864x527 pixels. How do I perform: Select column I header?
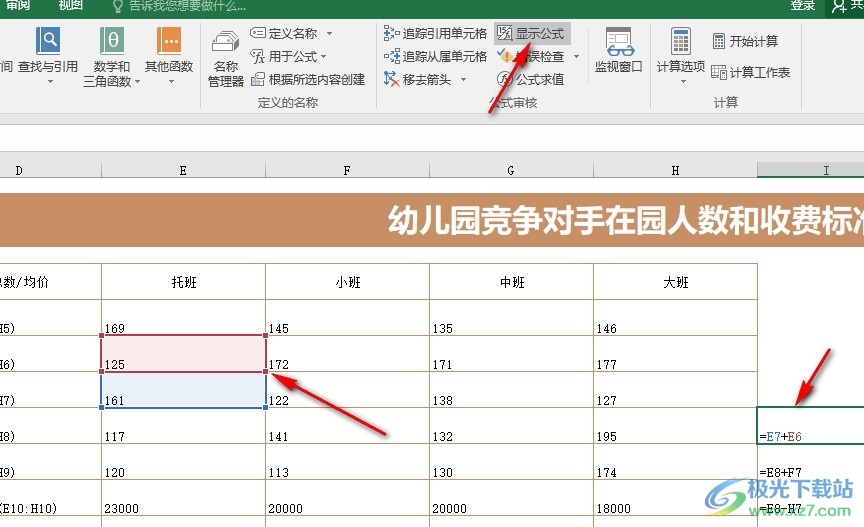[811, 170]
